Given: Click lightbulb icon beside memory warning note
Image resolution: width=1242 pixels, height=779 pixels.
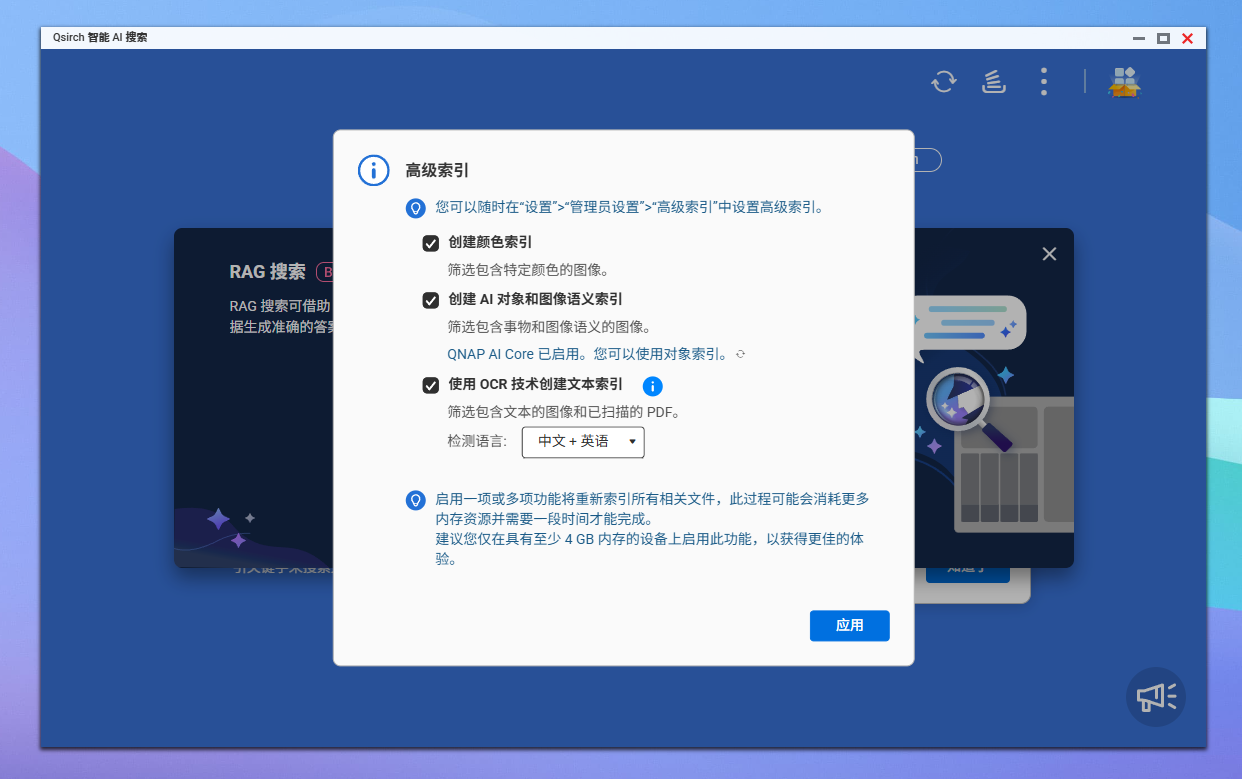Looking at the screenshot, I should 415,499.
